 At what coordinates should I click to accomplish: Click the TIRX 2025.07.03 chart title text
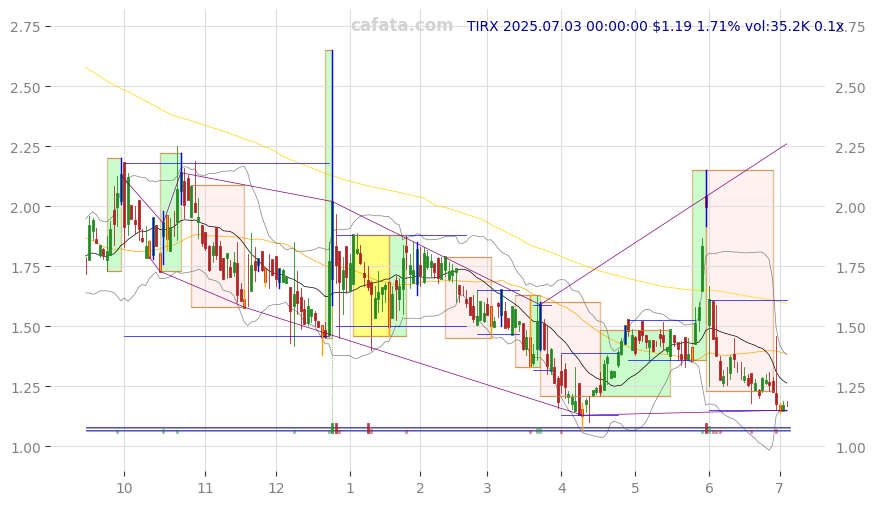point(655,26)
